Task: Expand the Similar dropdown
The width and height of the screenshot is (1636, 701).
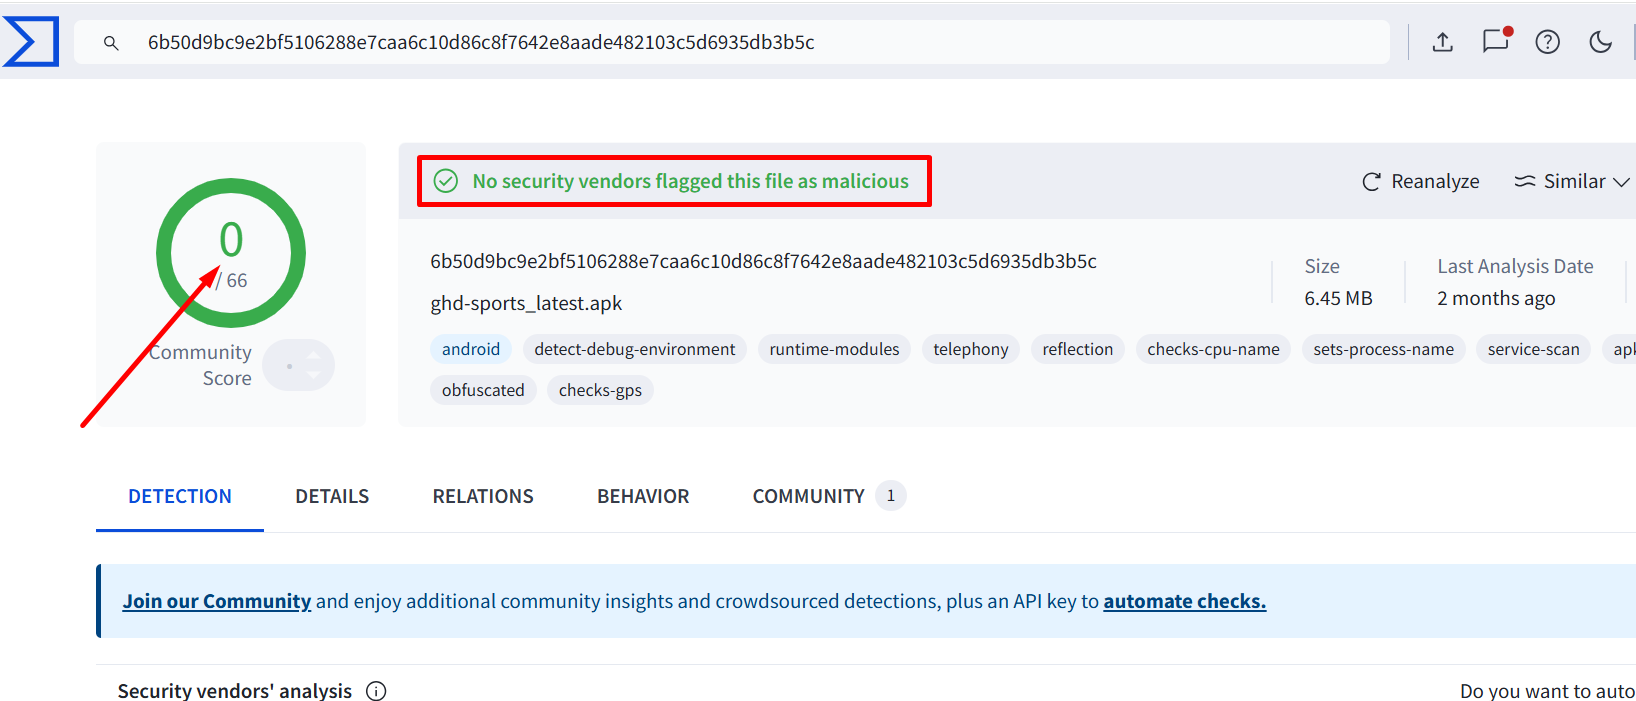Action: pyautogui.click(x=1571, y=181)
